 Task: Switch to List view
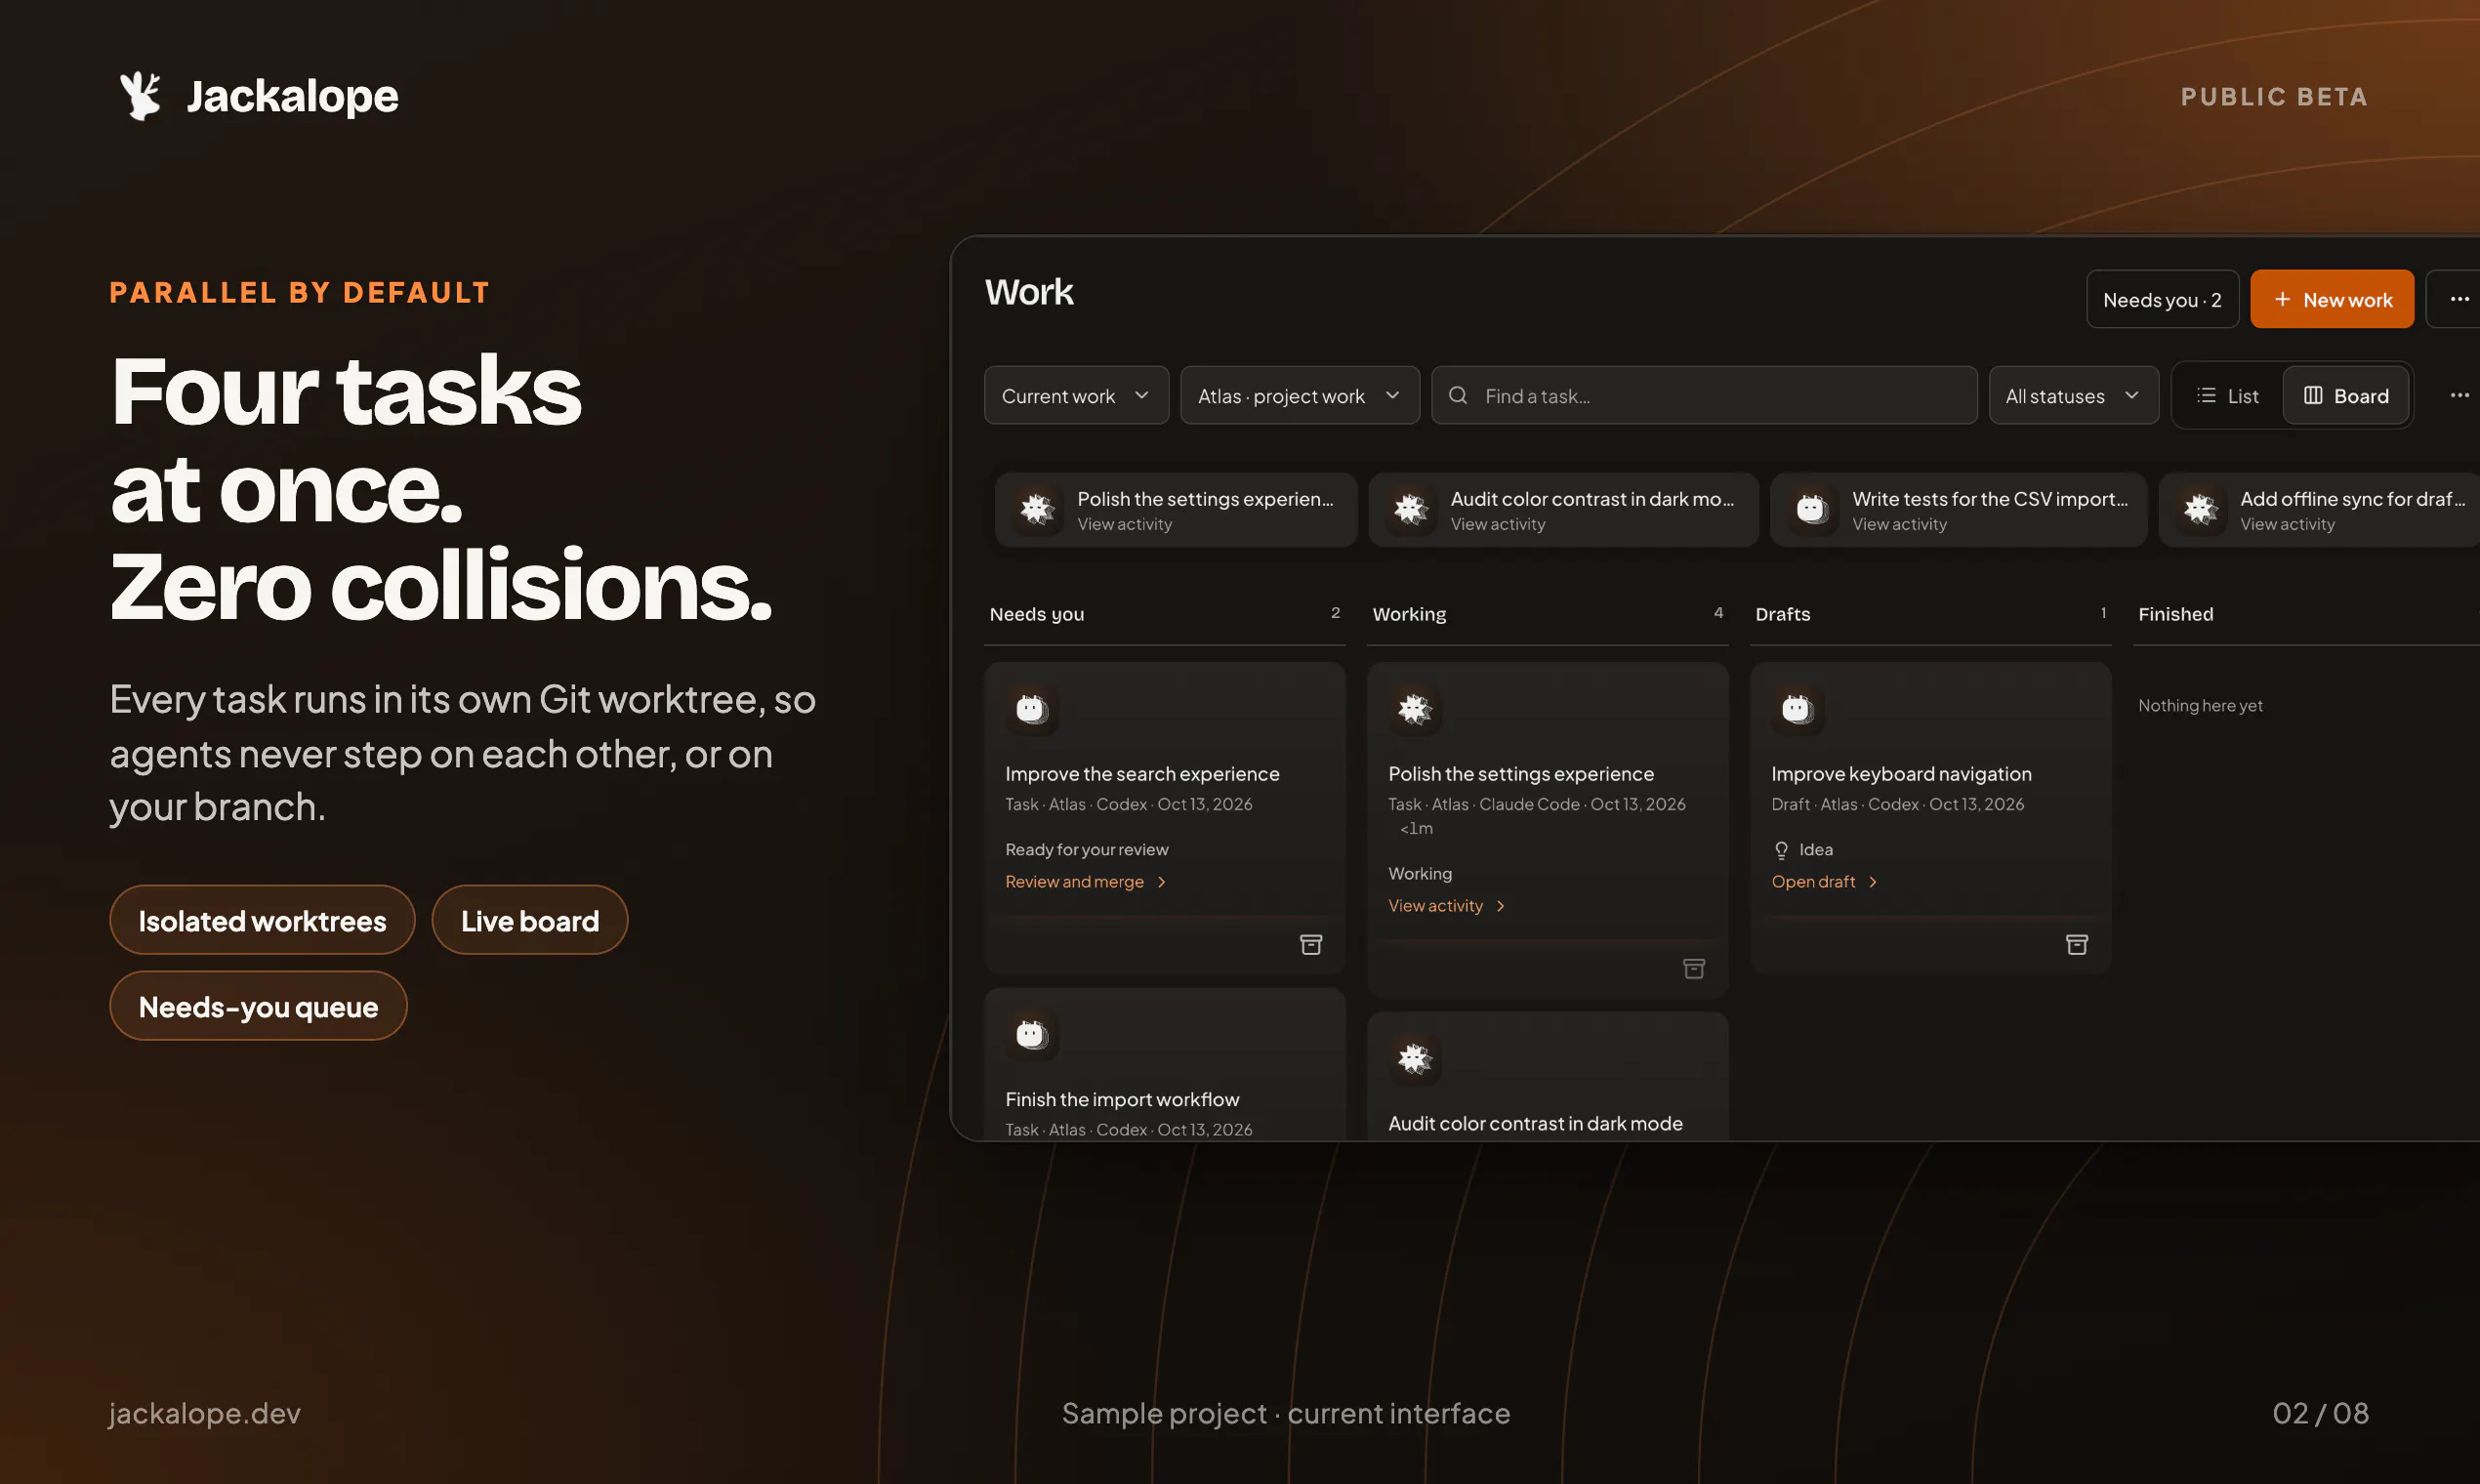pyautogui.click(x=2228, y=395)
